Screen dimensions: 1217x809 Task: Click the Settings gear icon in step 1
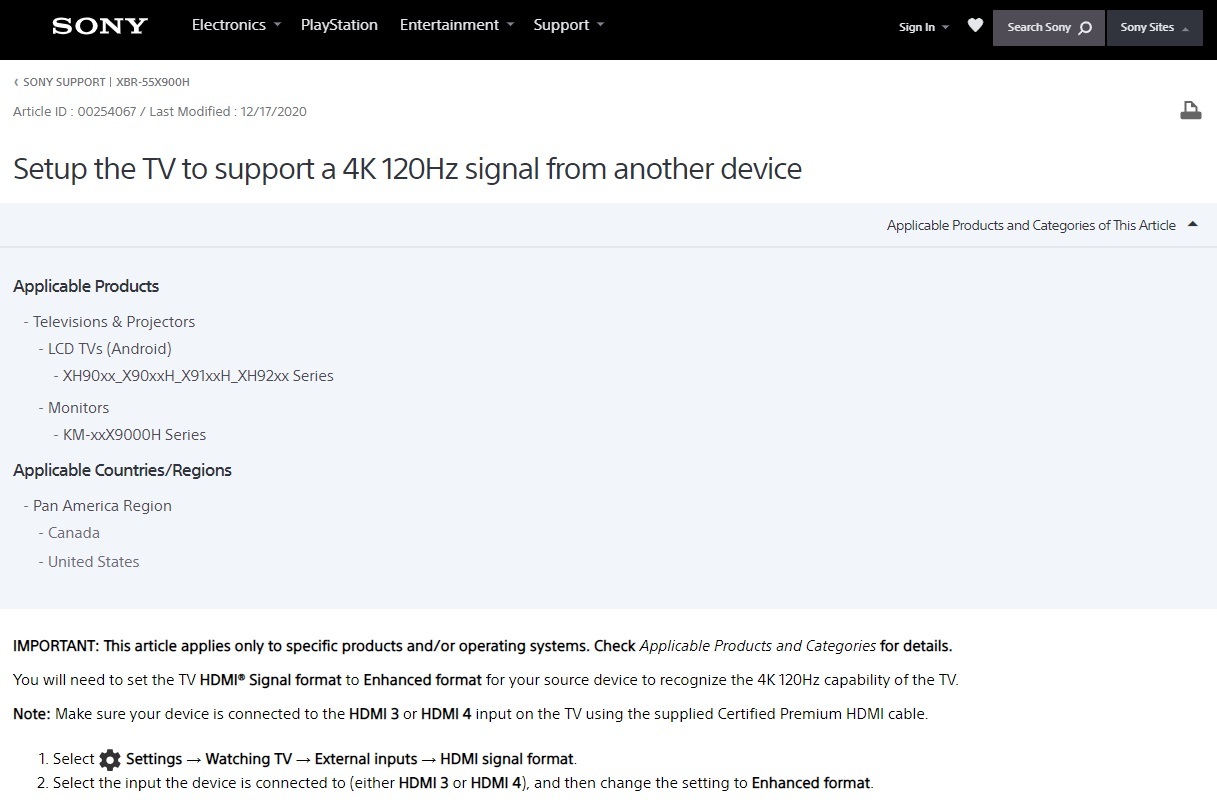coord(110,760)
